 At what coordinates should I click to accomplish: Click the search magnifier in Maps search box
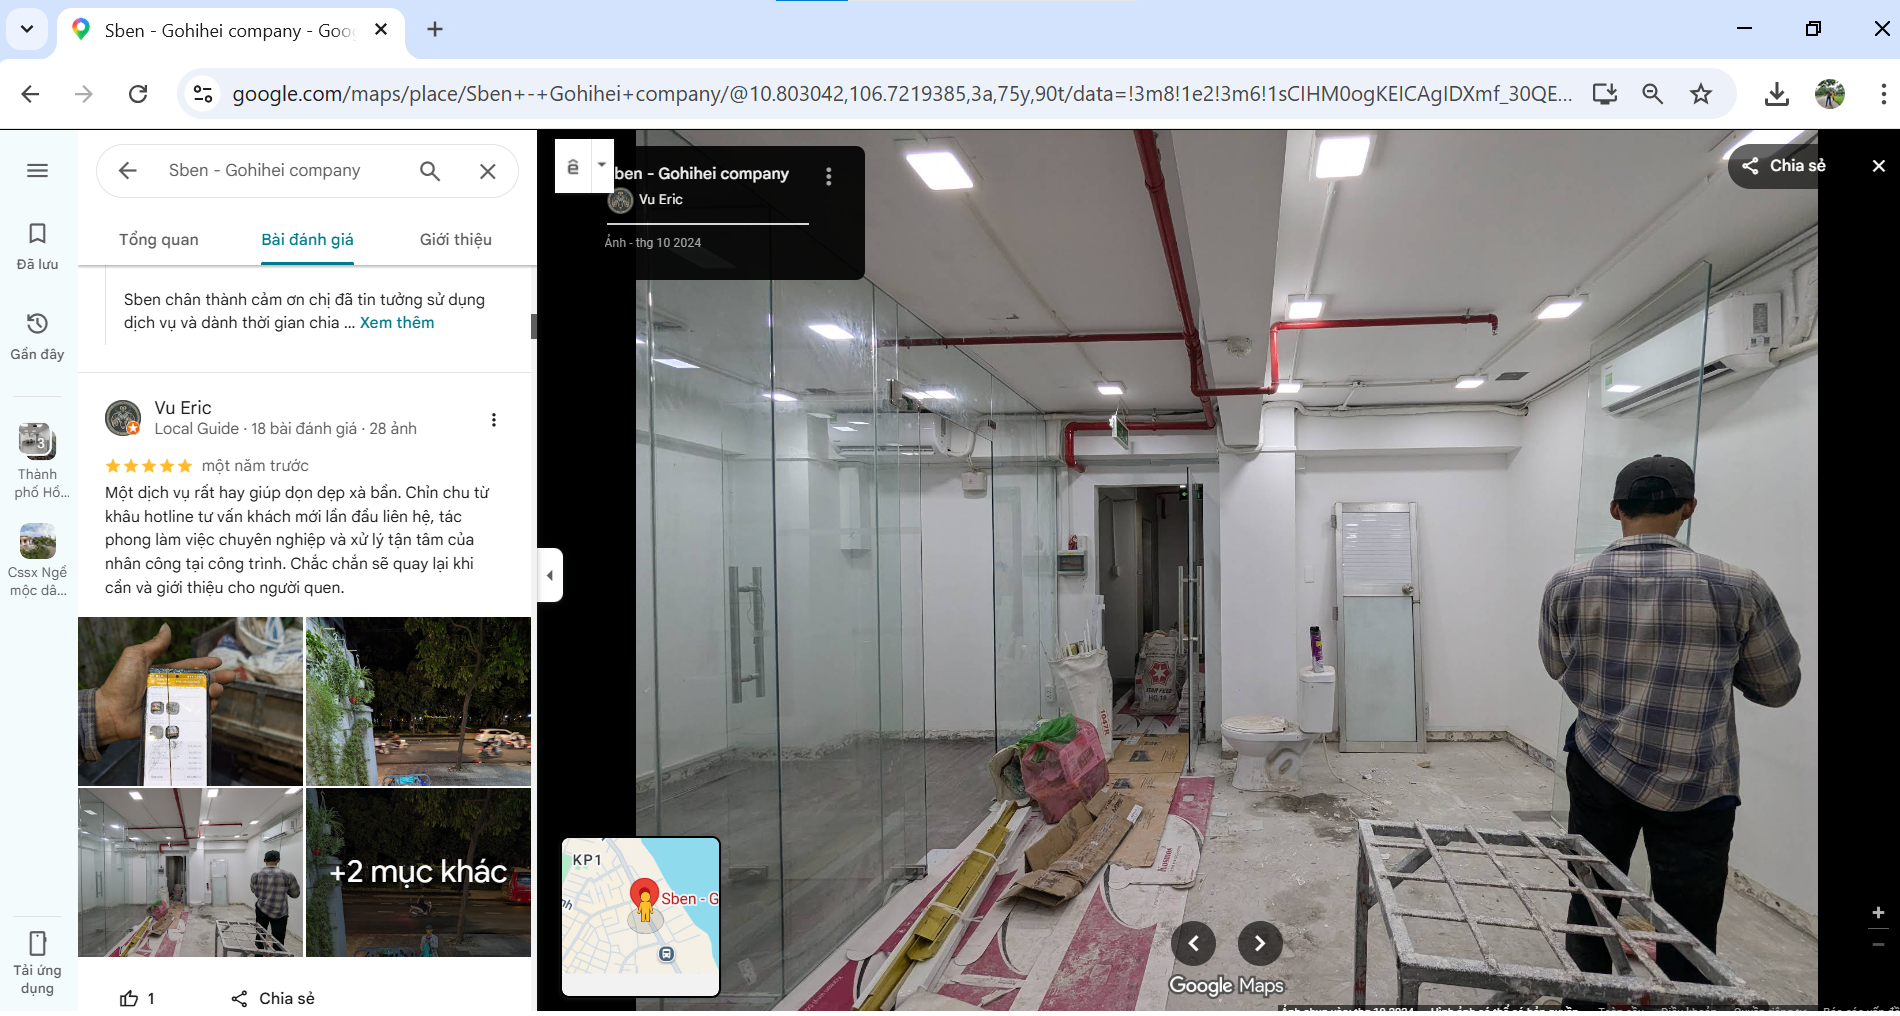(x=430, y=171)
